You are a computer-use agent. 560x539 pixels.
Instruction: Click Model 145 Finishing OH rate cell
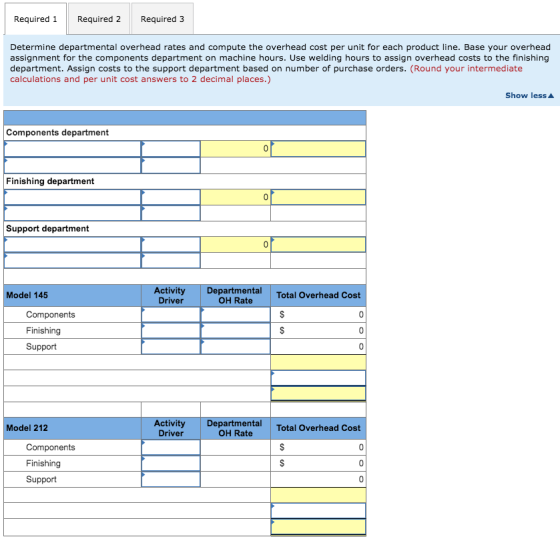[235, 330]
